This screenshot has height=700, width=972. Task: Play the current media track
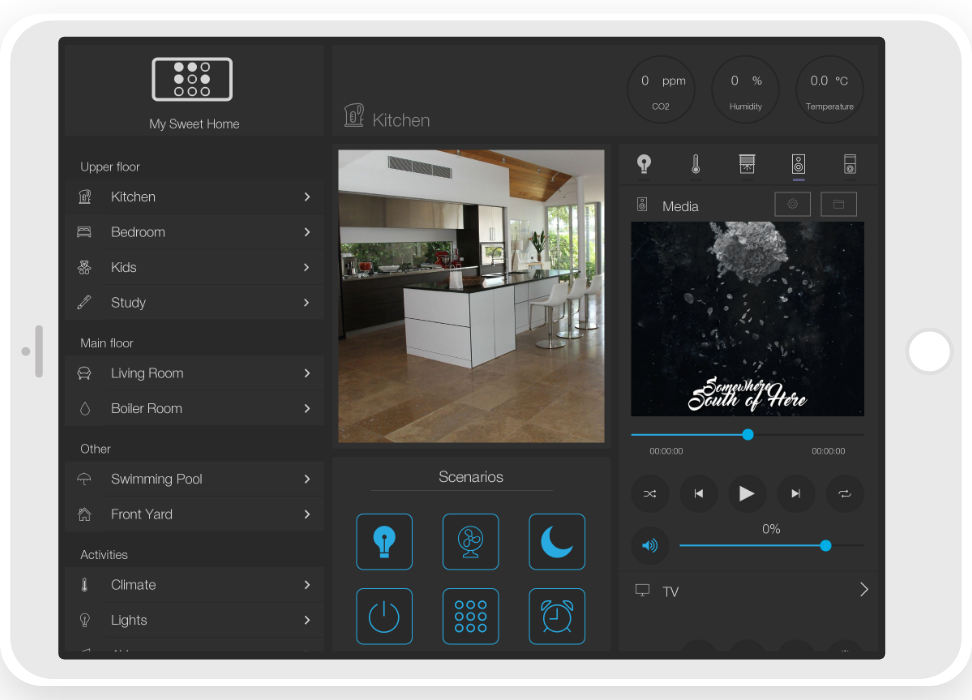(746, 493)
